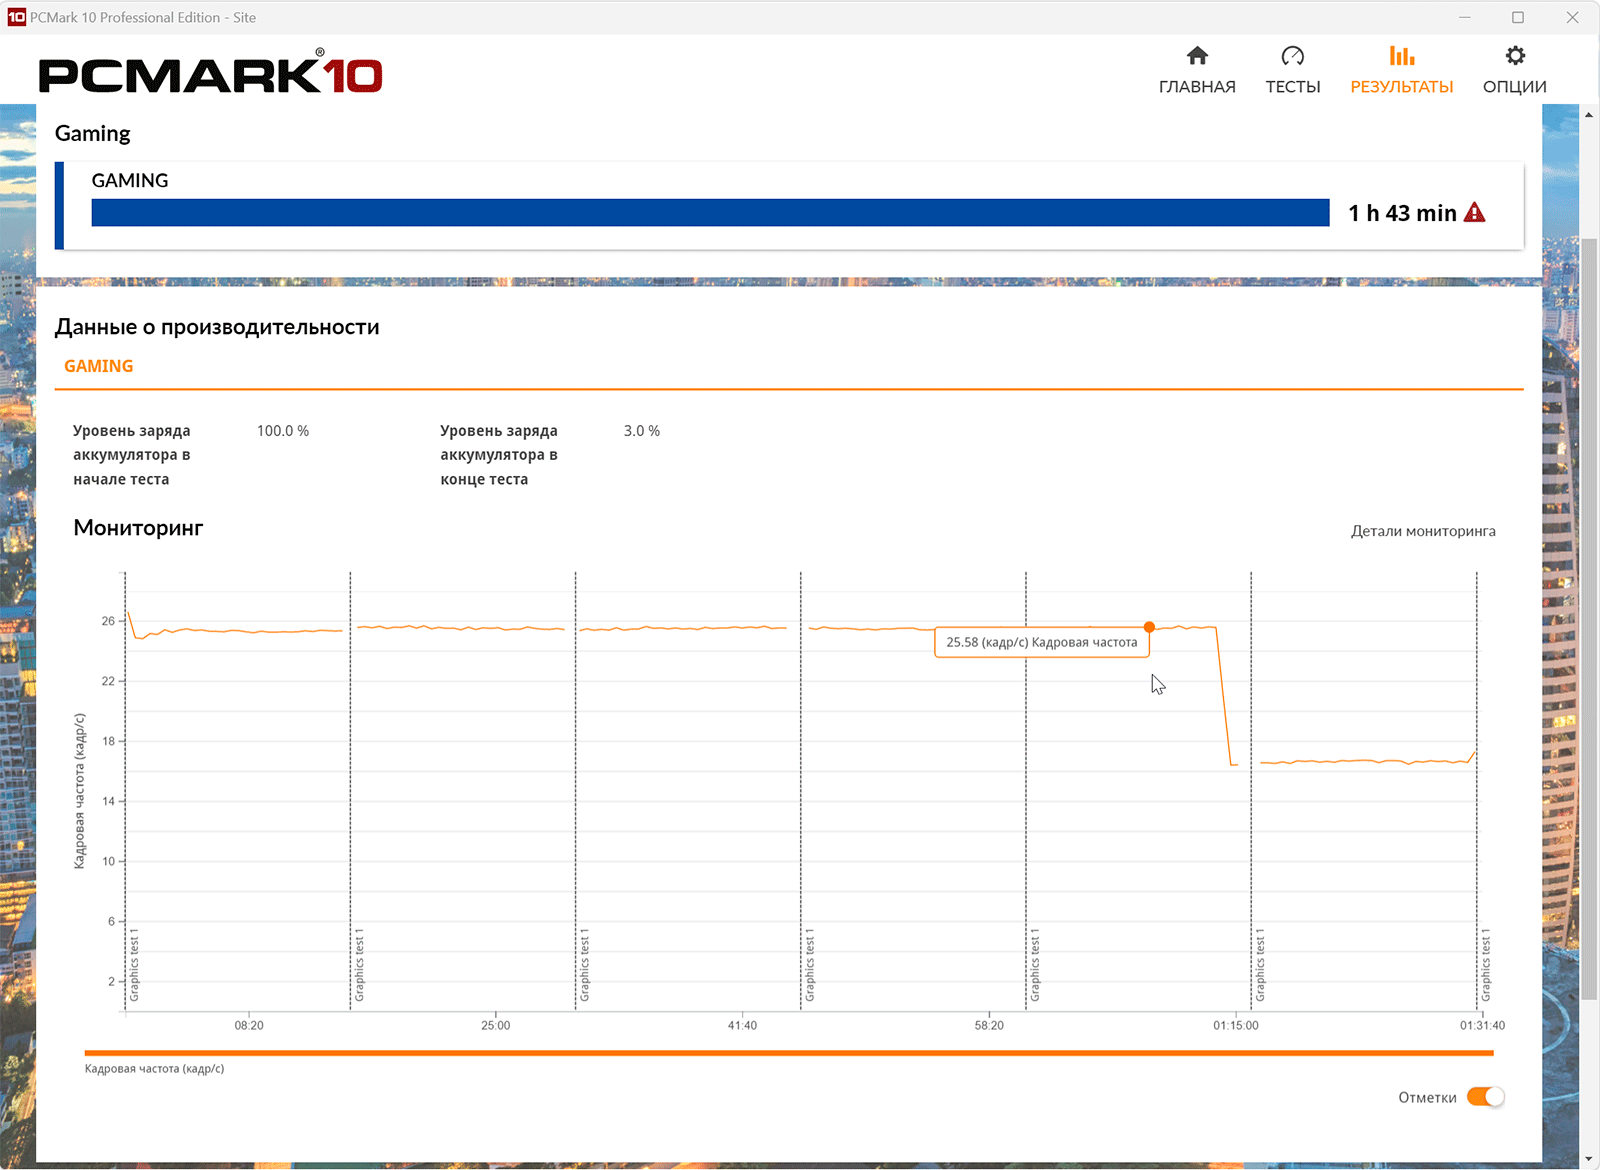
Task: Open the РЕЗУЛЬТАТЫ results view
Action: (1402, 70)
